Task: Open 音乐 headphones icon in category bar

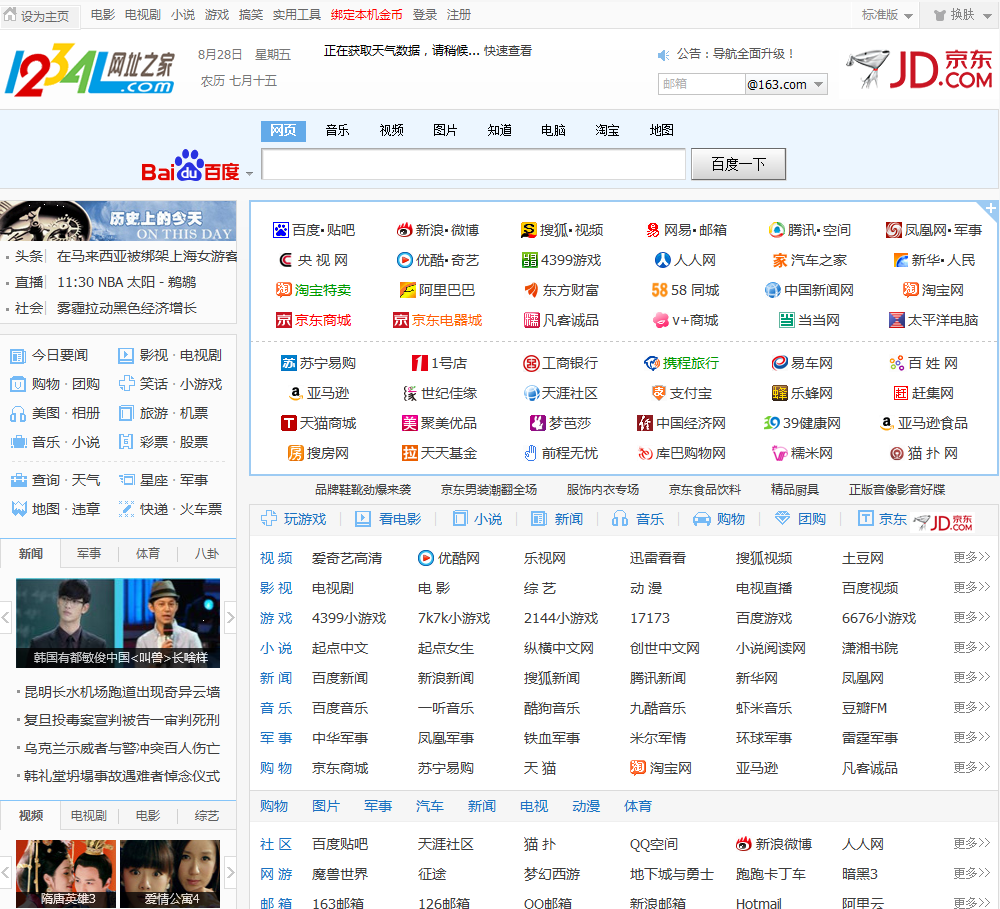Action: [x=620, y=519]
